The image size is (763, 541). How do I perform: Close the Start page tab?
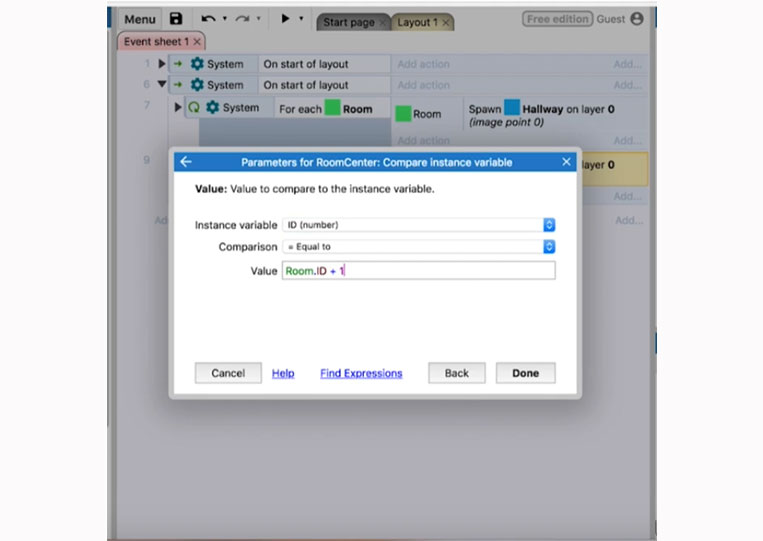click(x=383, y=22)
